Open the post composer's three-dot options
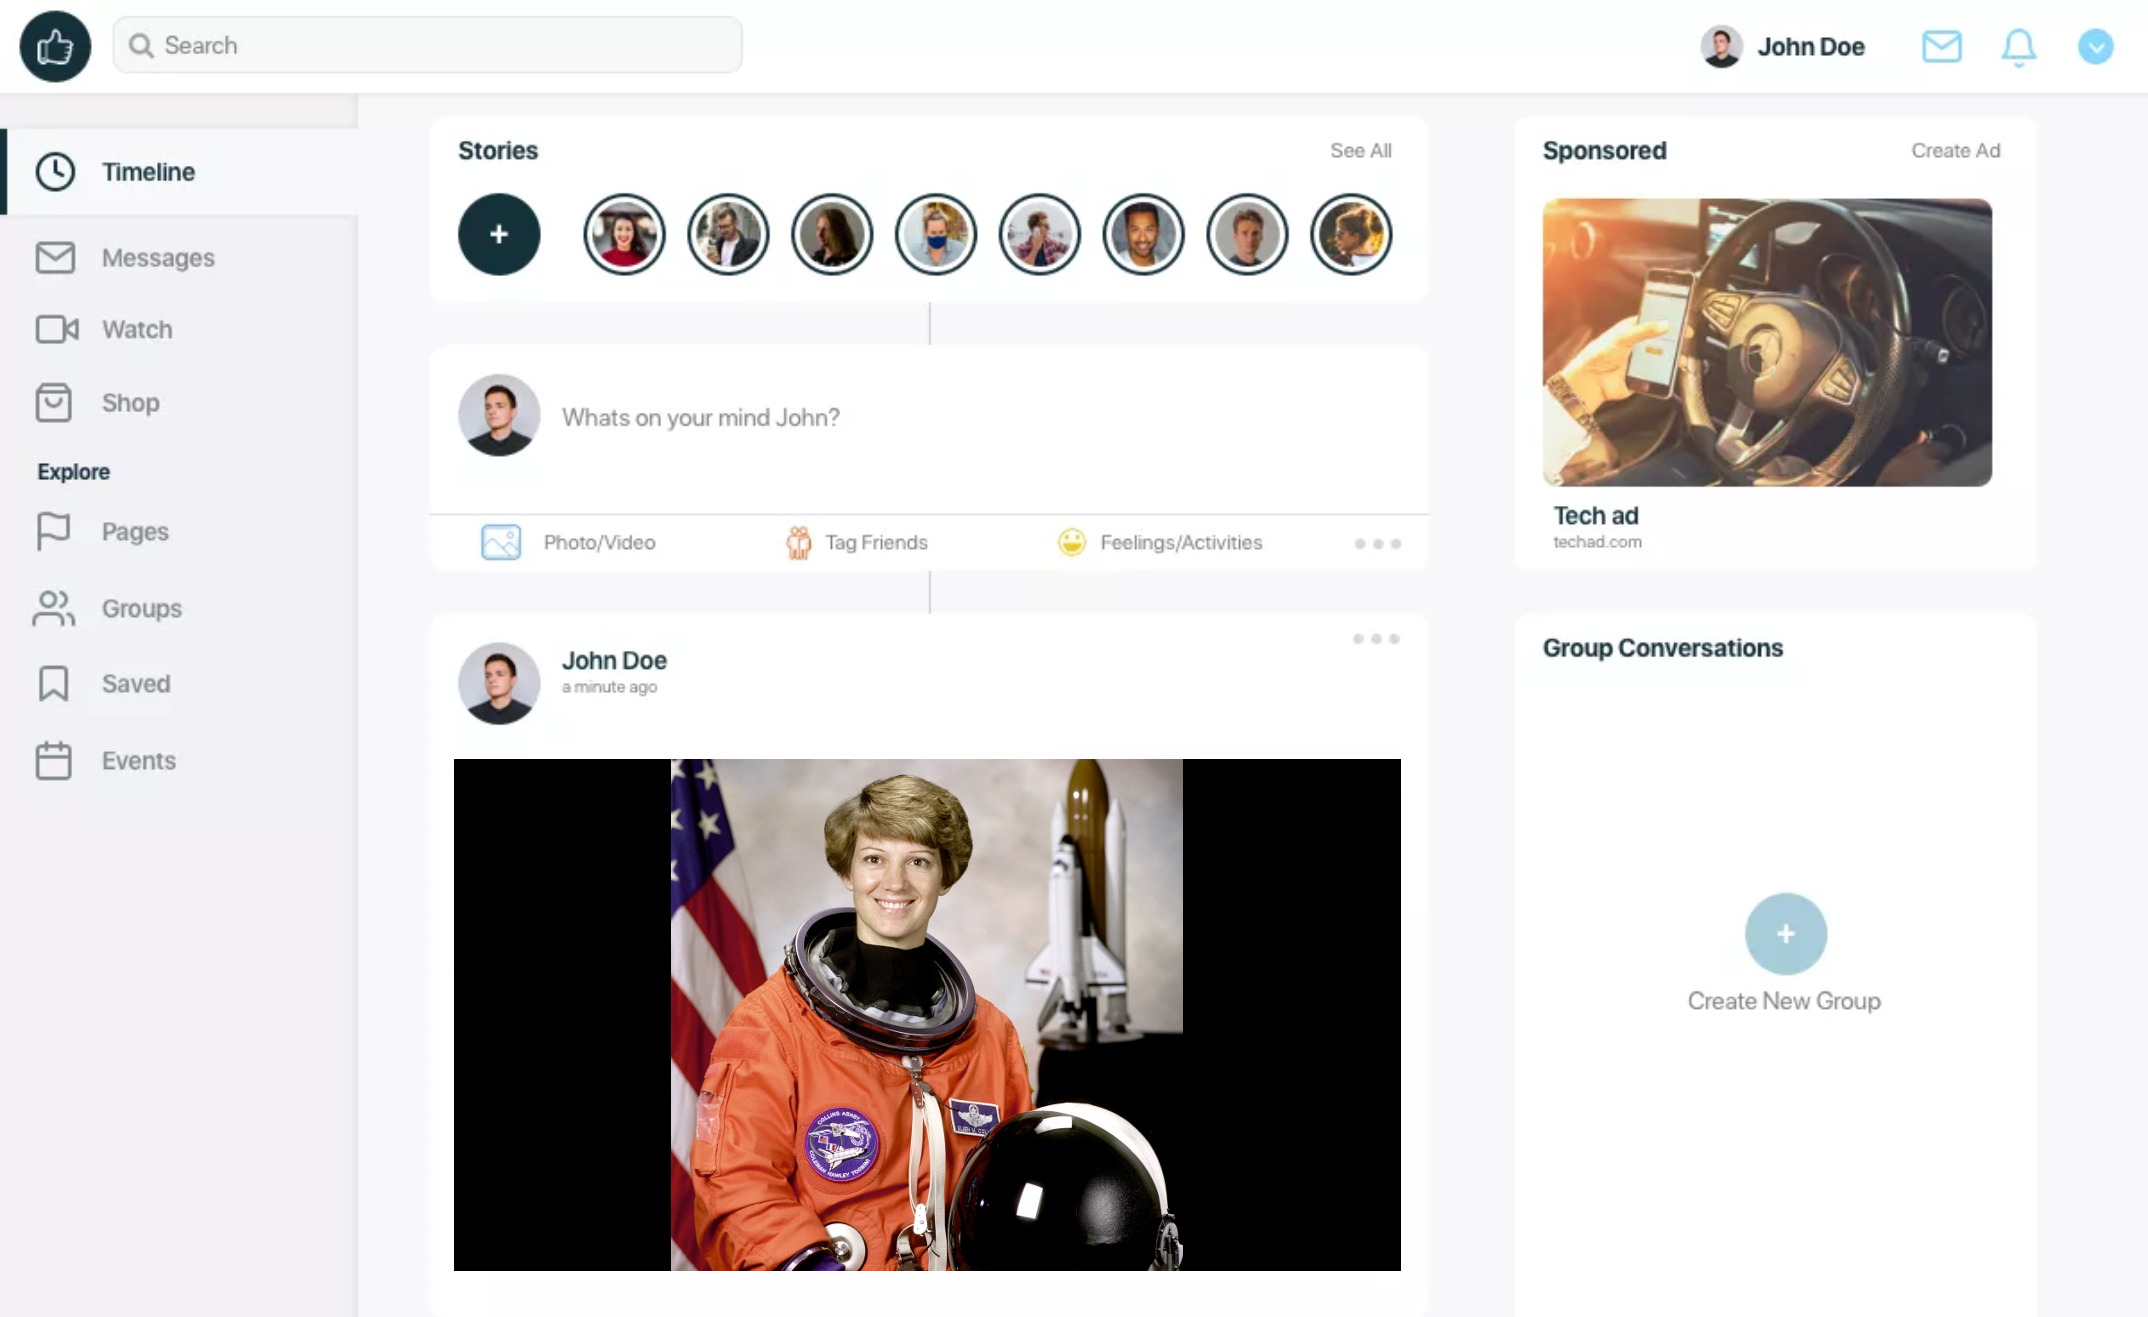Screen dimensions: 2148x1317 1377,543
